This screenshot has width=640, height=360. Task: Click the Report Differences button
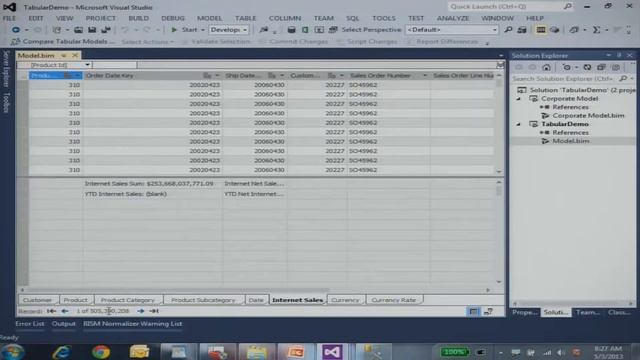442,42
